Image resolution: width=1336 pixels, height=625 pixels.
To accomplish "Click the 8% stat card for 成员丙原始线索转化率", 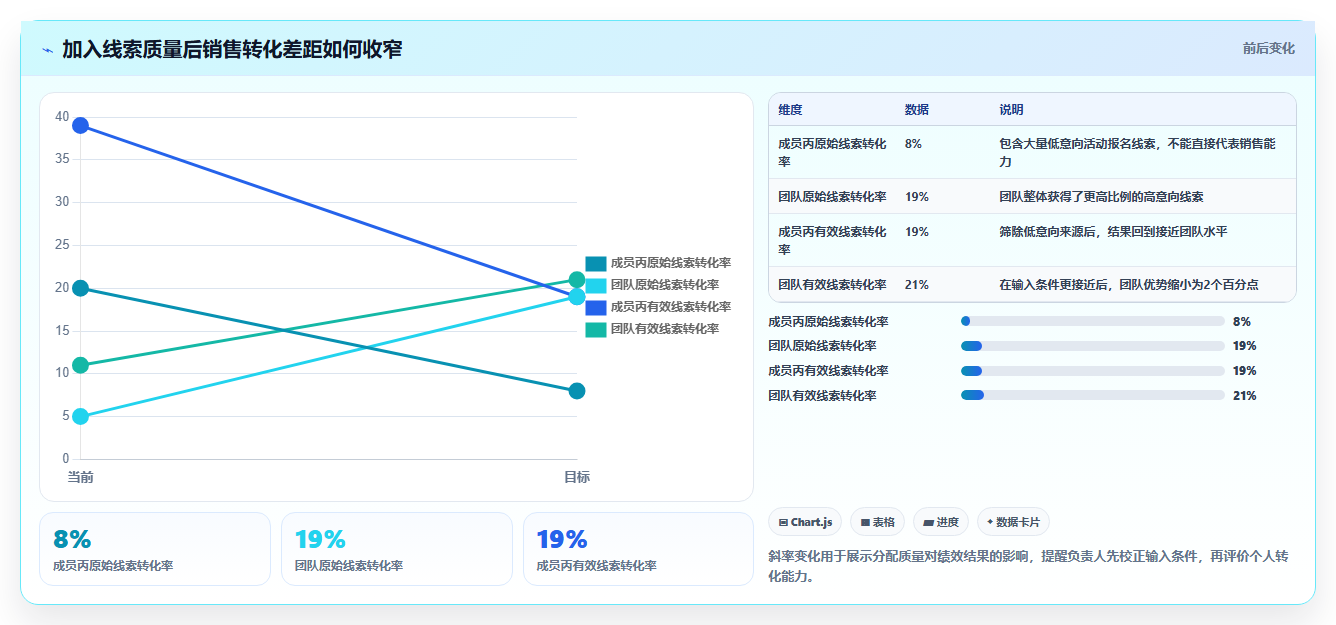I will click(x=155, y=549).
